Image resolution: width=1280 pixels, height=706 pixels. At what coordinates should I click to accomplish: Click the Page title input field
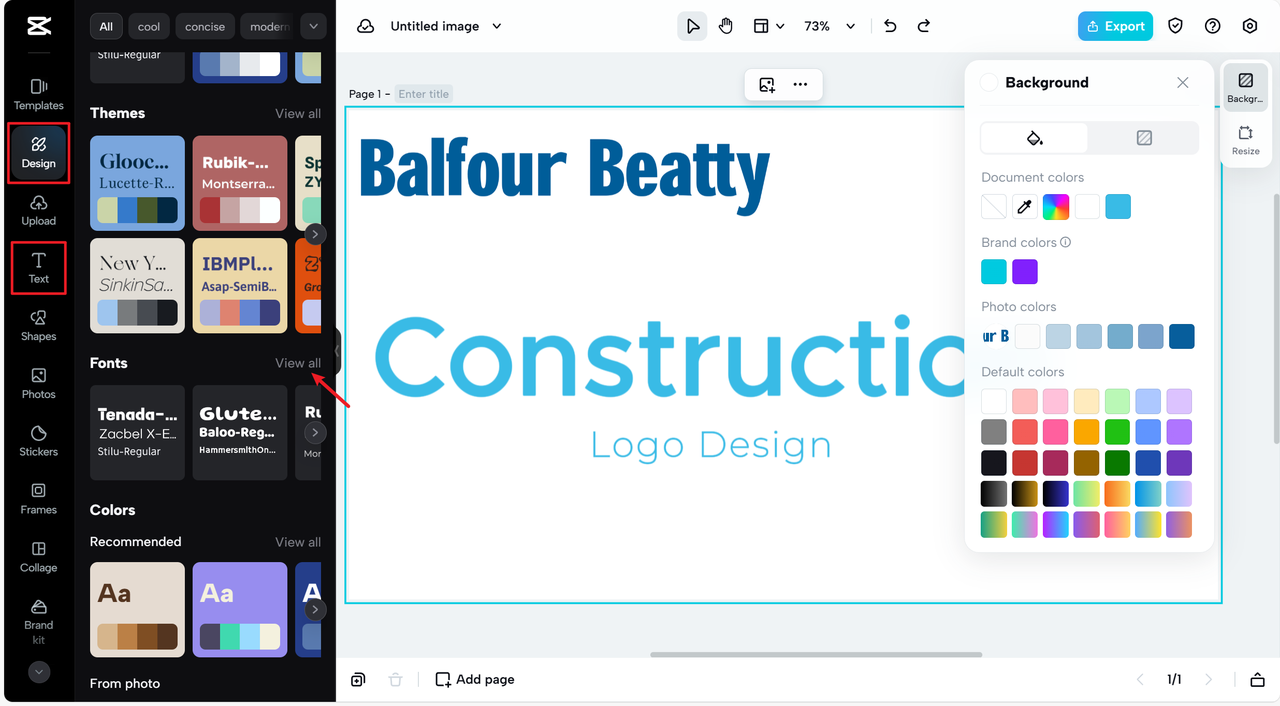pos(424,94)
